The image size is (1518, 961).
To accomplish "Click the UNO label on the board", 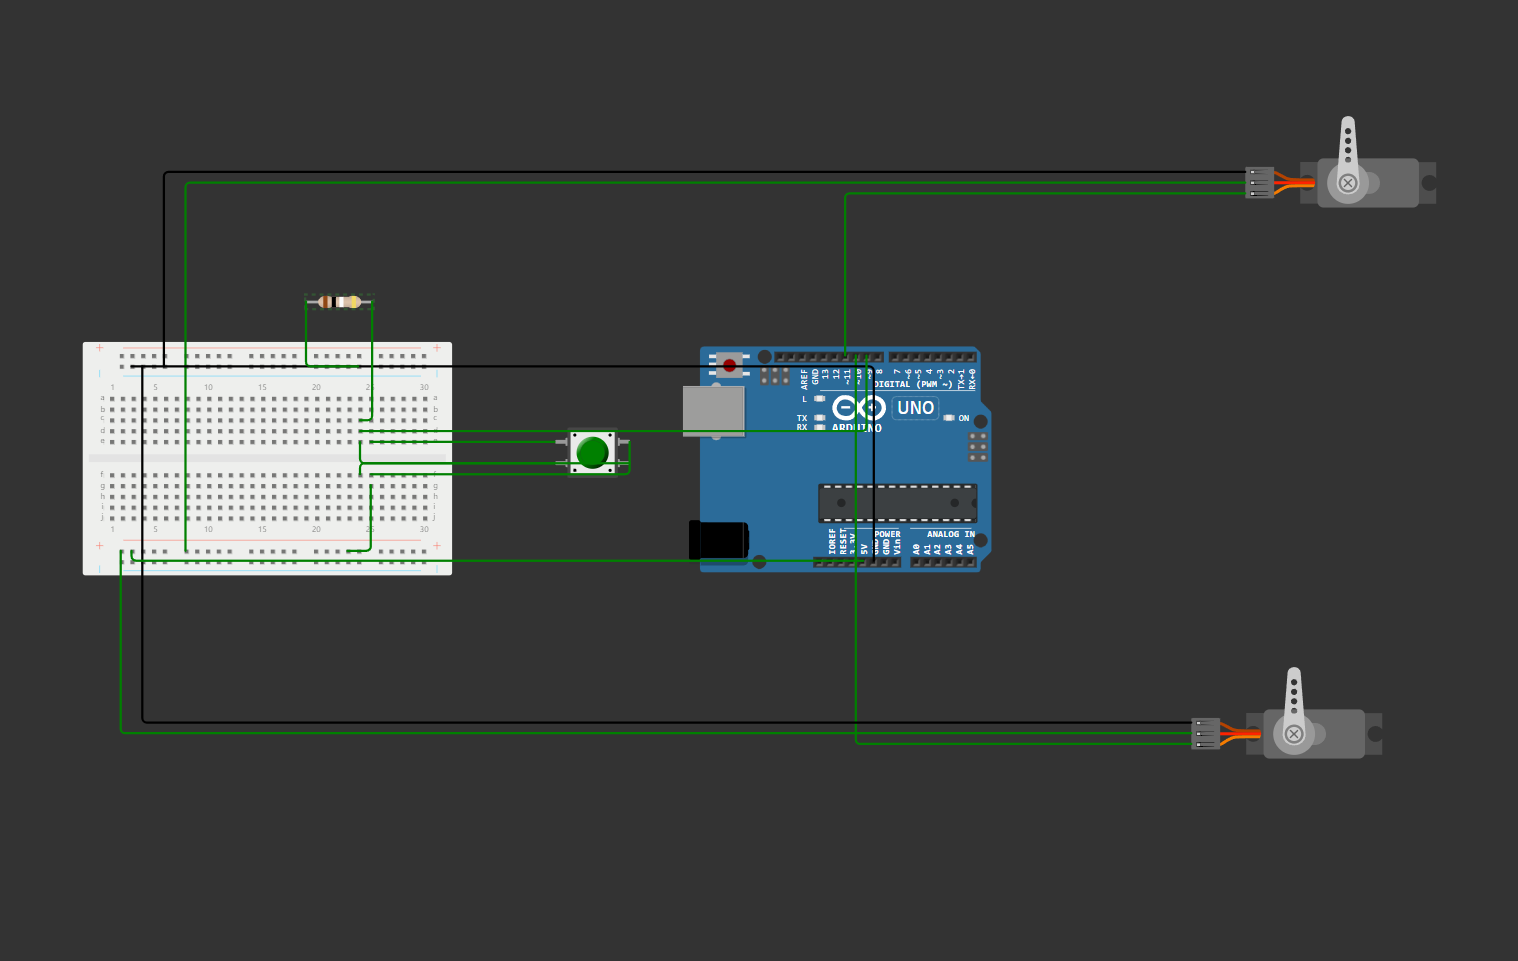I will [915, 408].
